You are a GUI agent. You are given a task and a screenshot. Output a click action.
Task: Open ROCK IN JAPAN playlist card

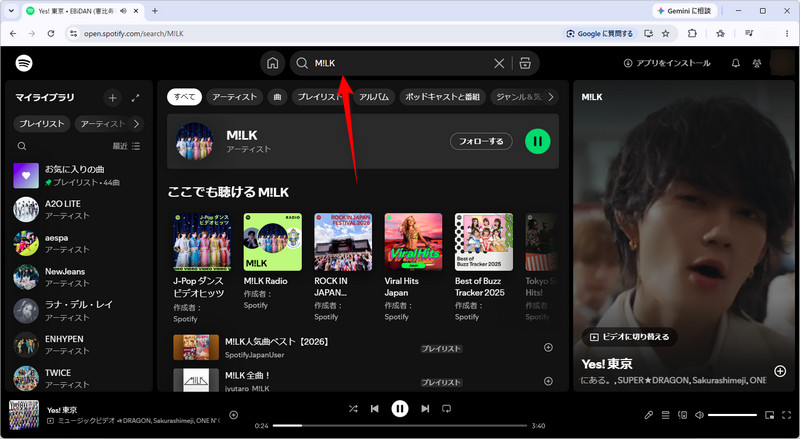tap(343, 268)
